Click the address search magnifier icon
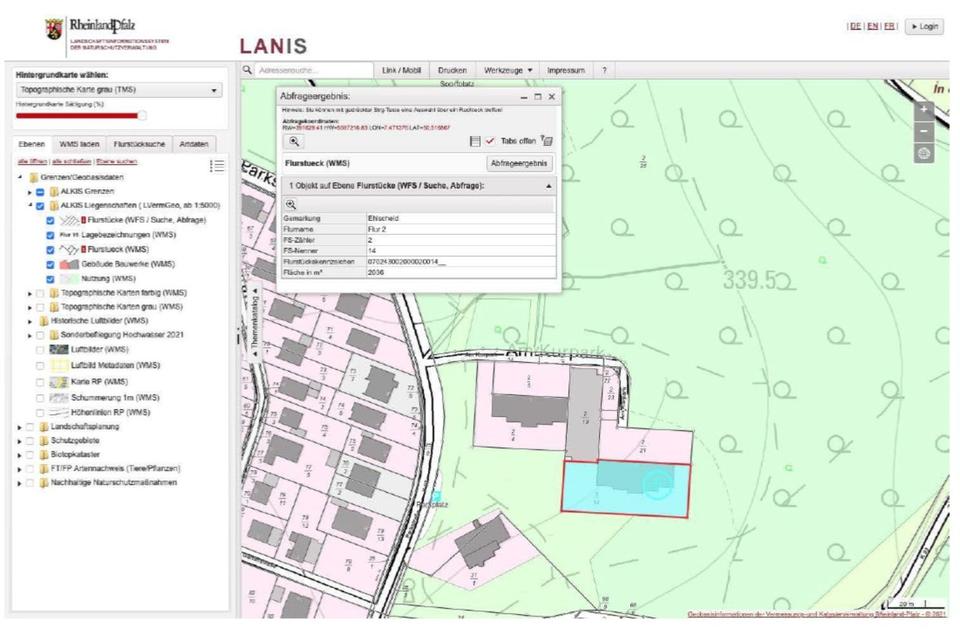The image size is (960, 637). 248,71
